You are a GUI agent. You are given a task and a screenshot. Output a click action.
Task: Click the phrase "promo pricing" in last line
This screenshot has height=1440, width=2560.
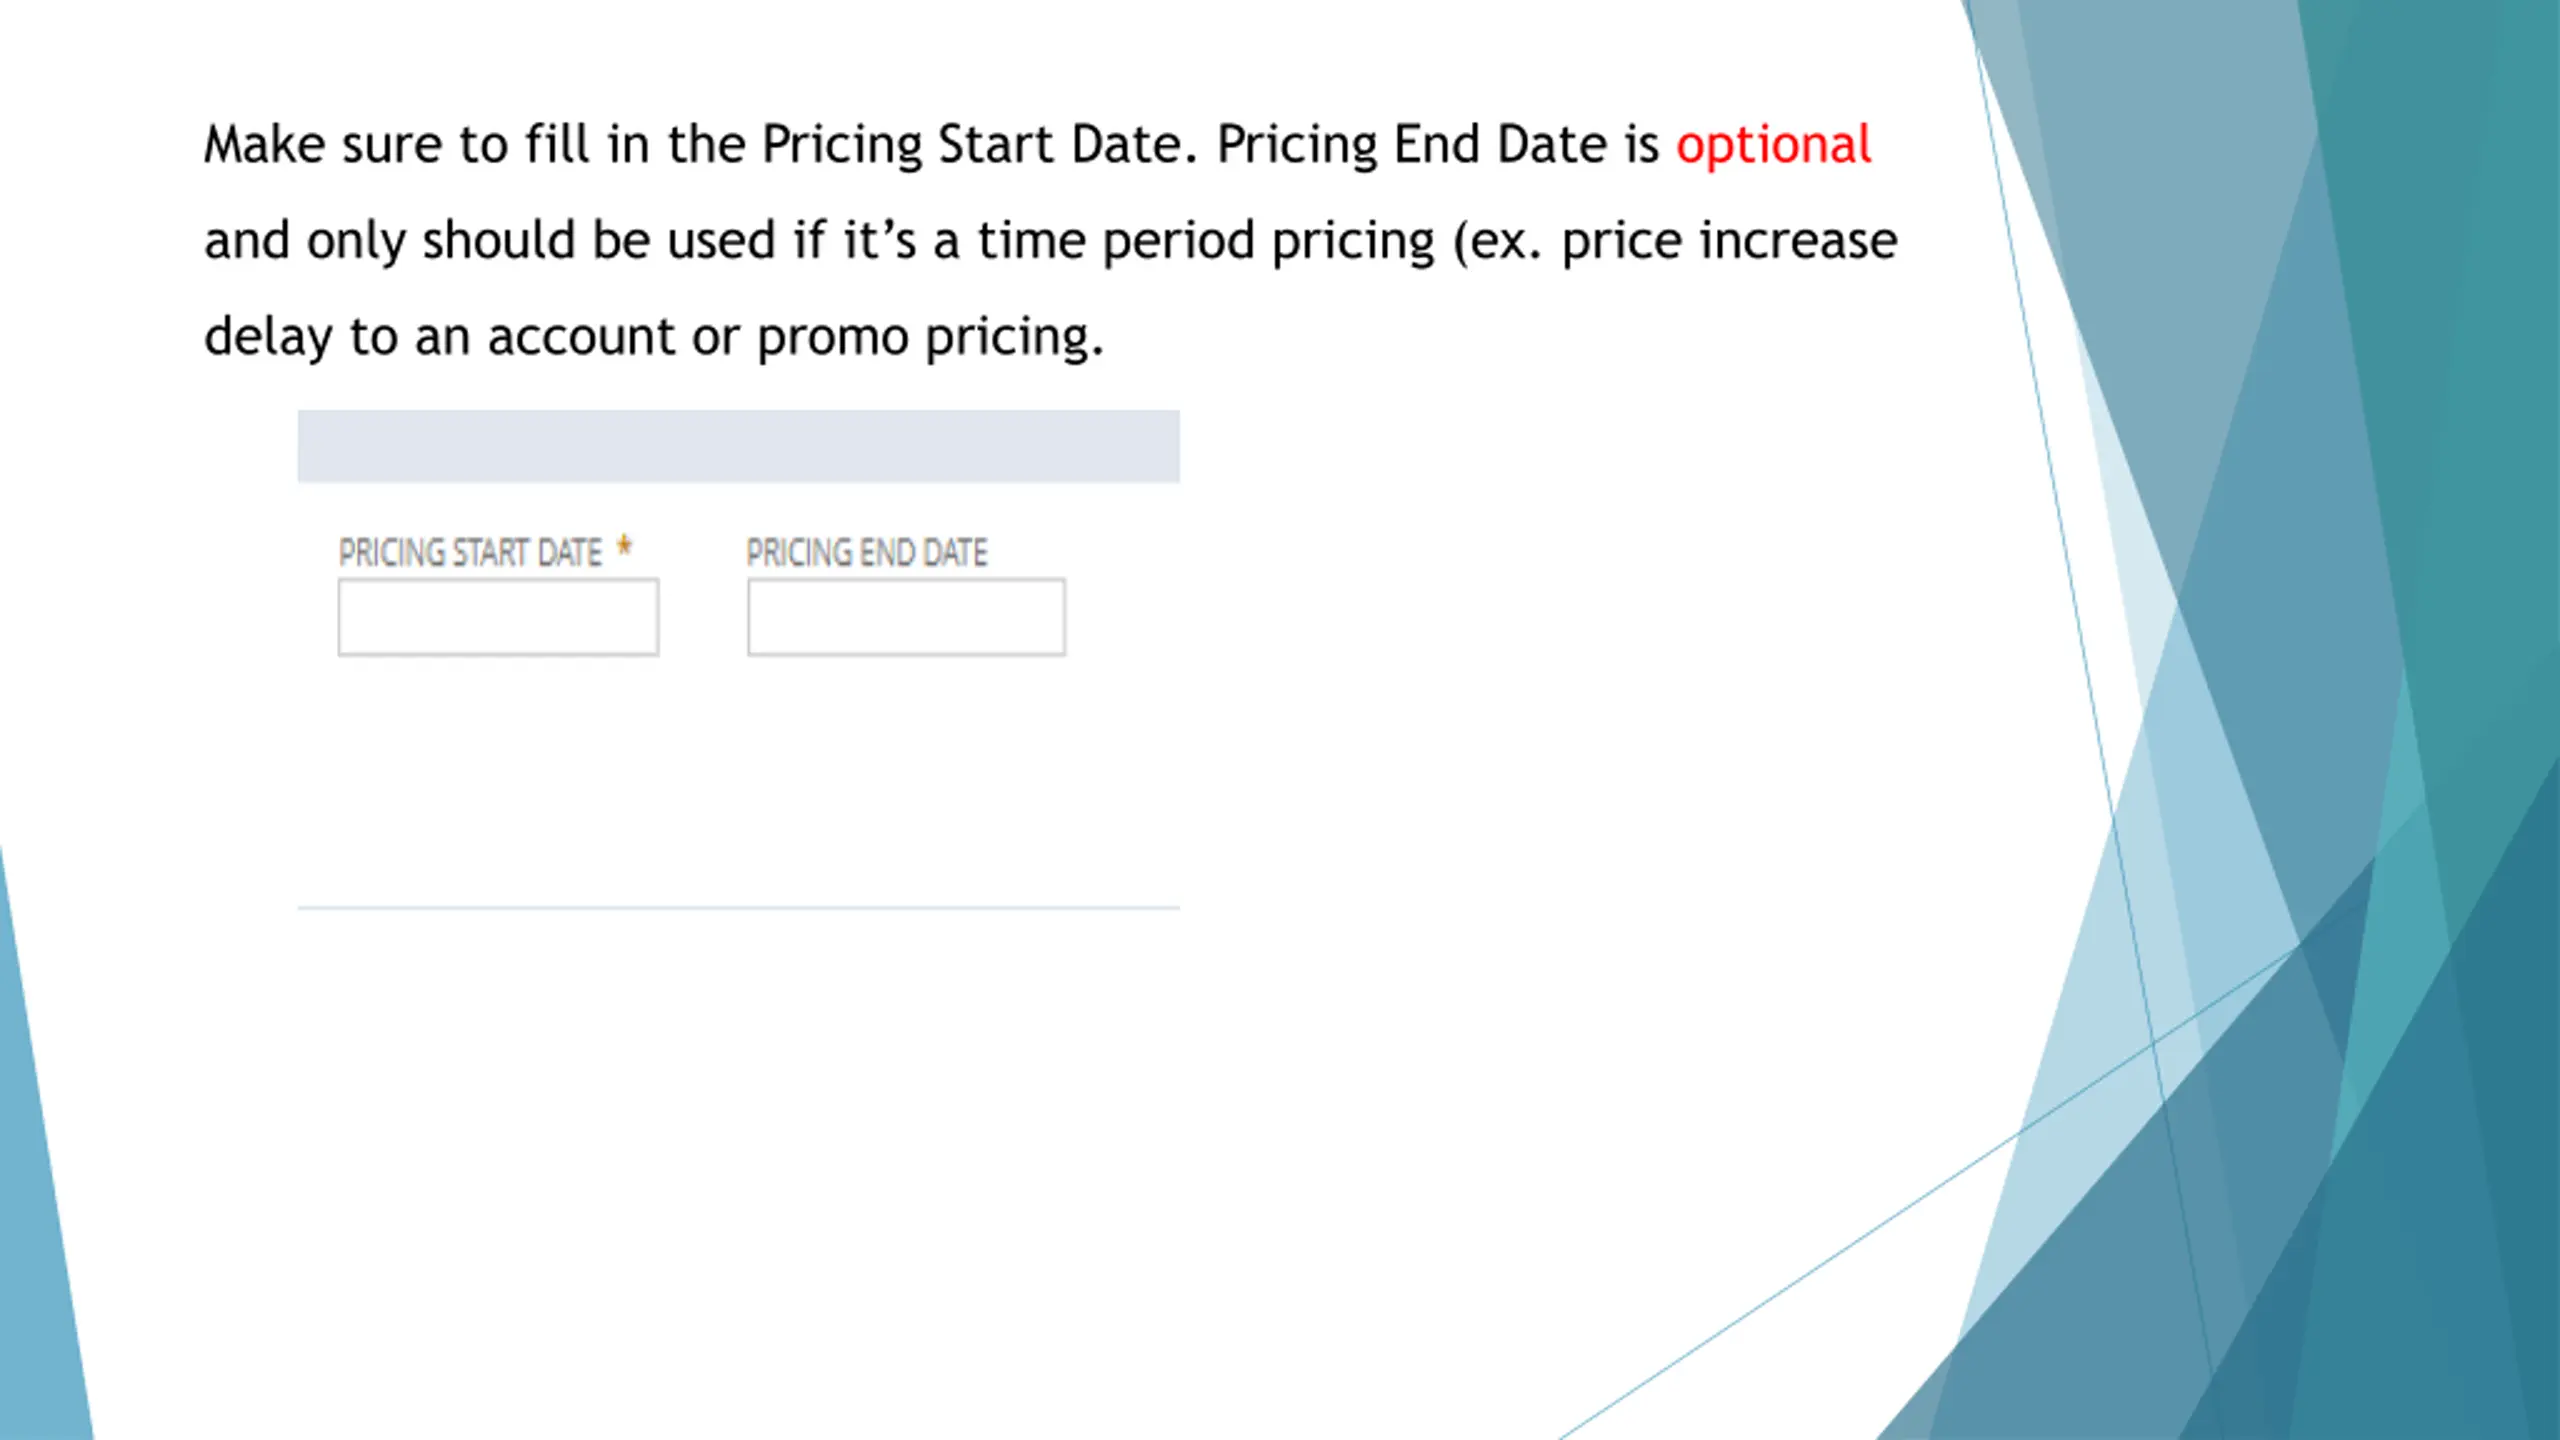[930, 337]
